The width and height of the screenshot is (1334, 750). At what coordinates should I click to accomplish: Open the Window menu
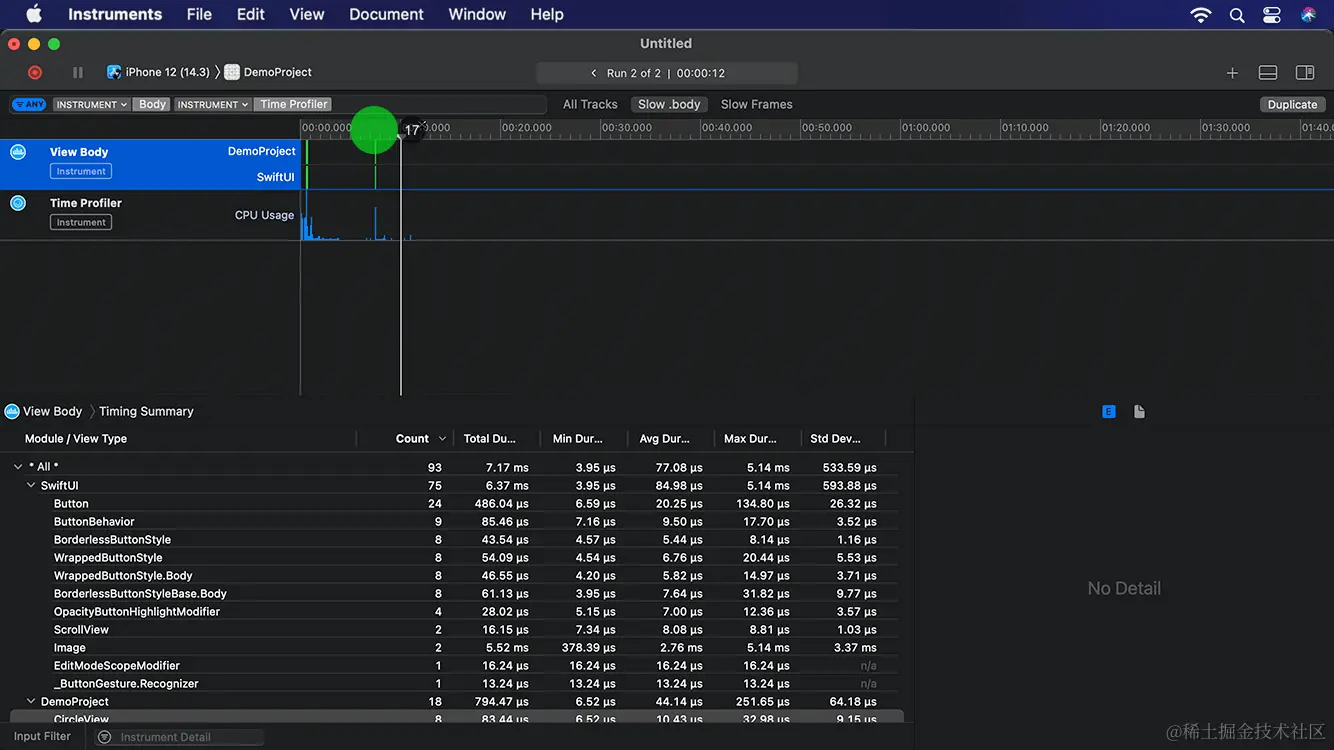(x=477, y=14)
